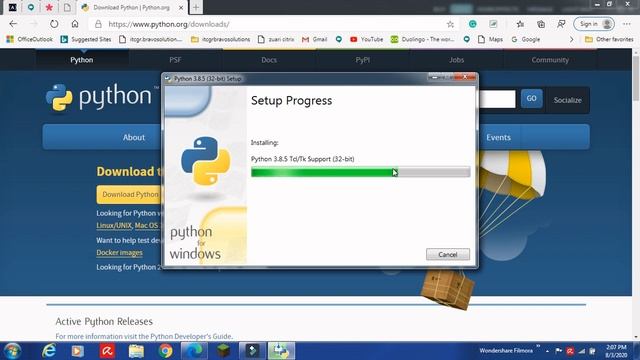640x360 pixels.
Task: Open the Avira antivirus taskbar icon
Action: [107, 351]
